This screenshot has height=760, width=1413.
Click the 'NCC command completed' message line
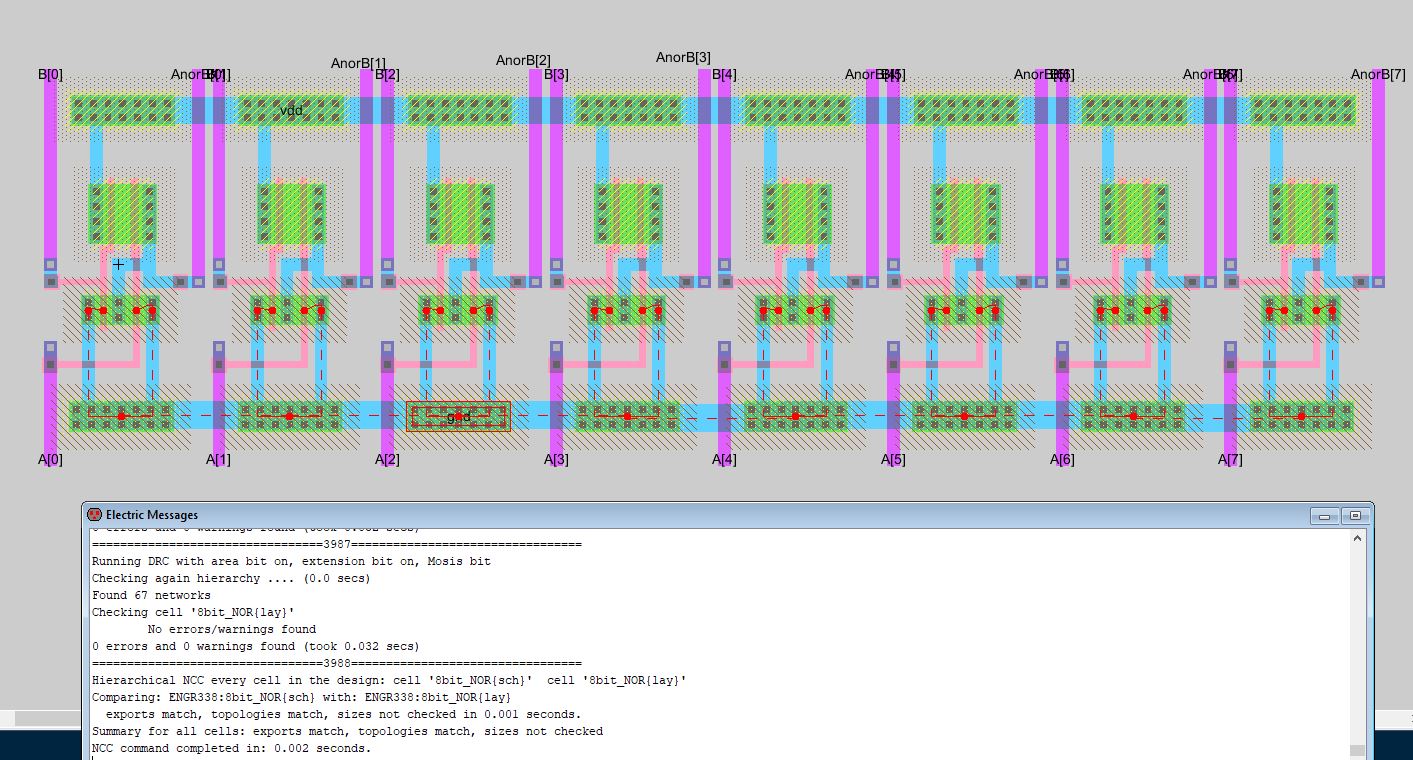231,748
